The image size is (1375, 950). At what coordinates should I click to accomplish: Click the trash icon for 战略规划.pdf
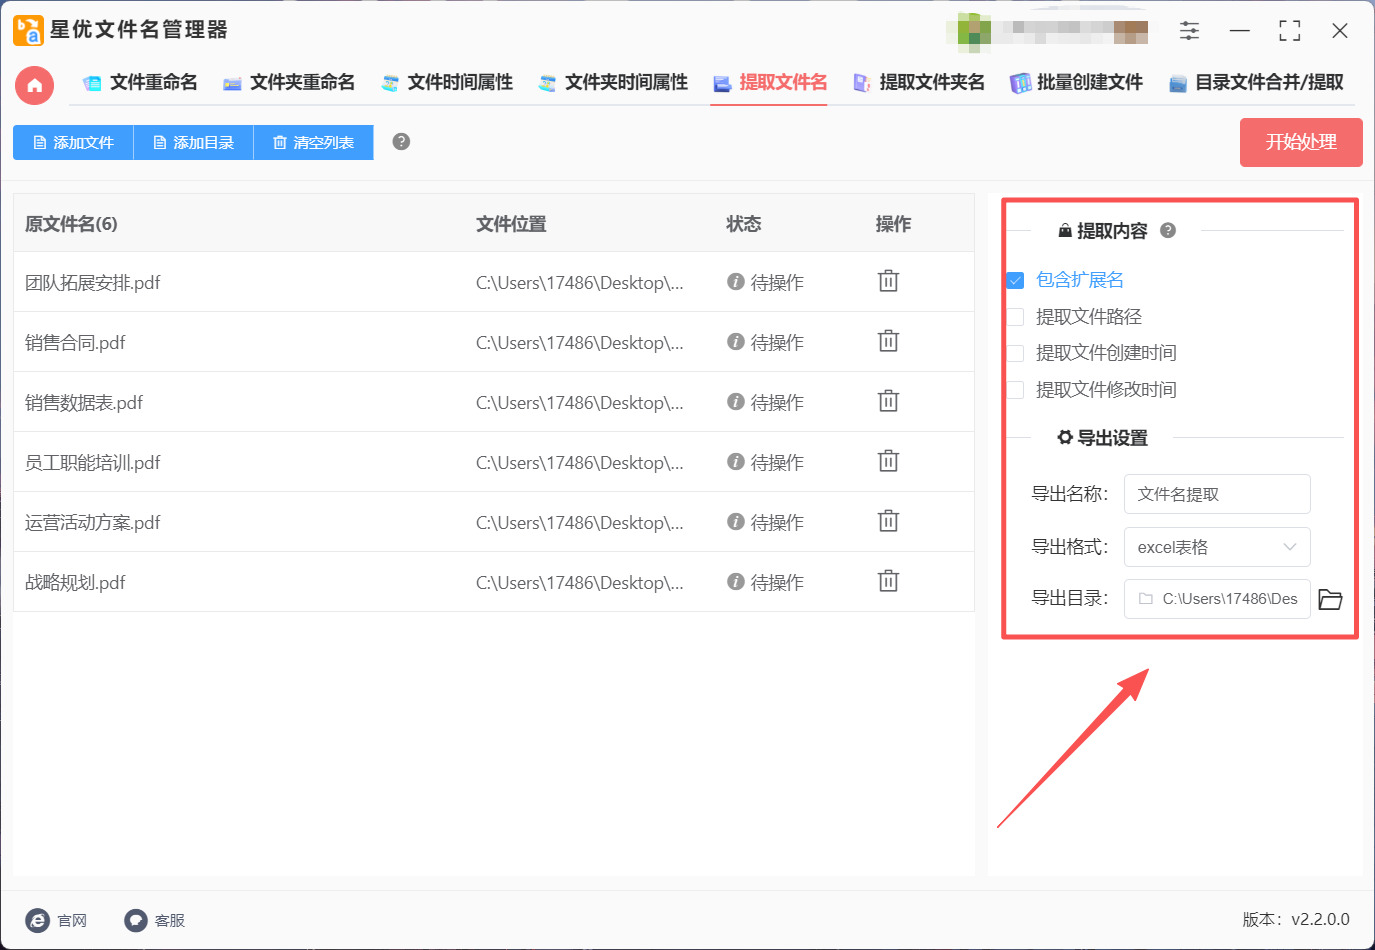[888, 581]
